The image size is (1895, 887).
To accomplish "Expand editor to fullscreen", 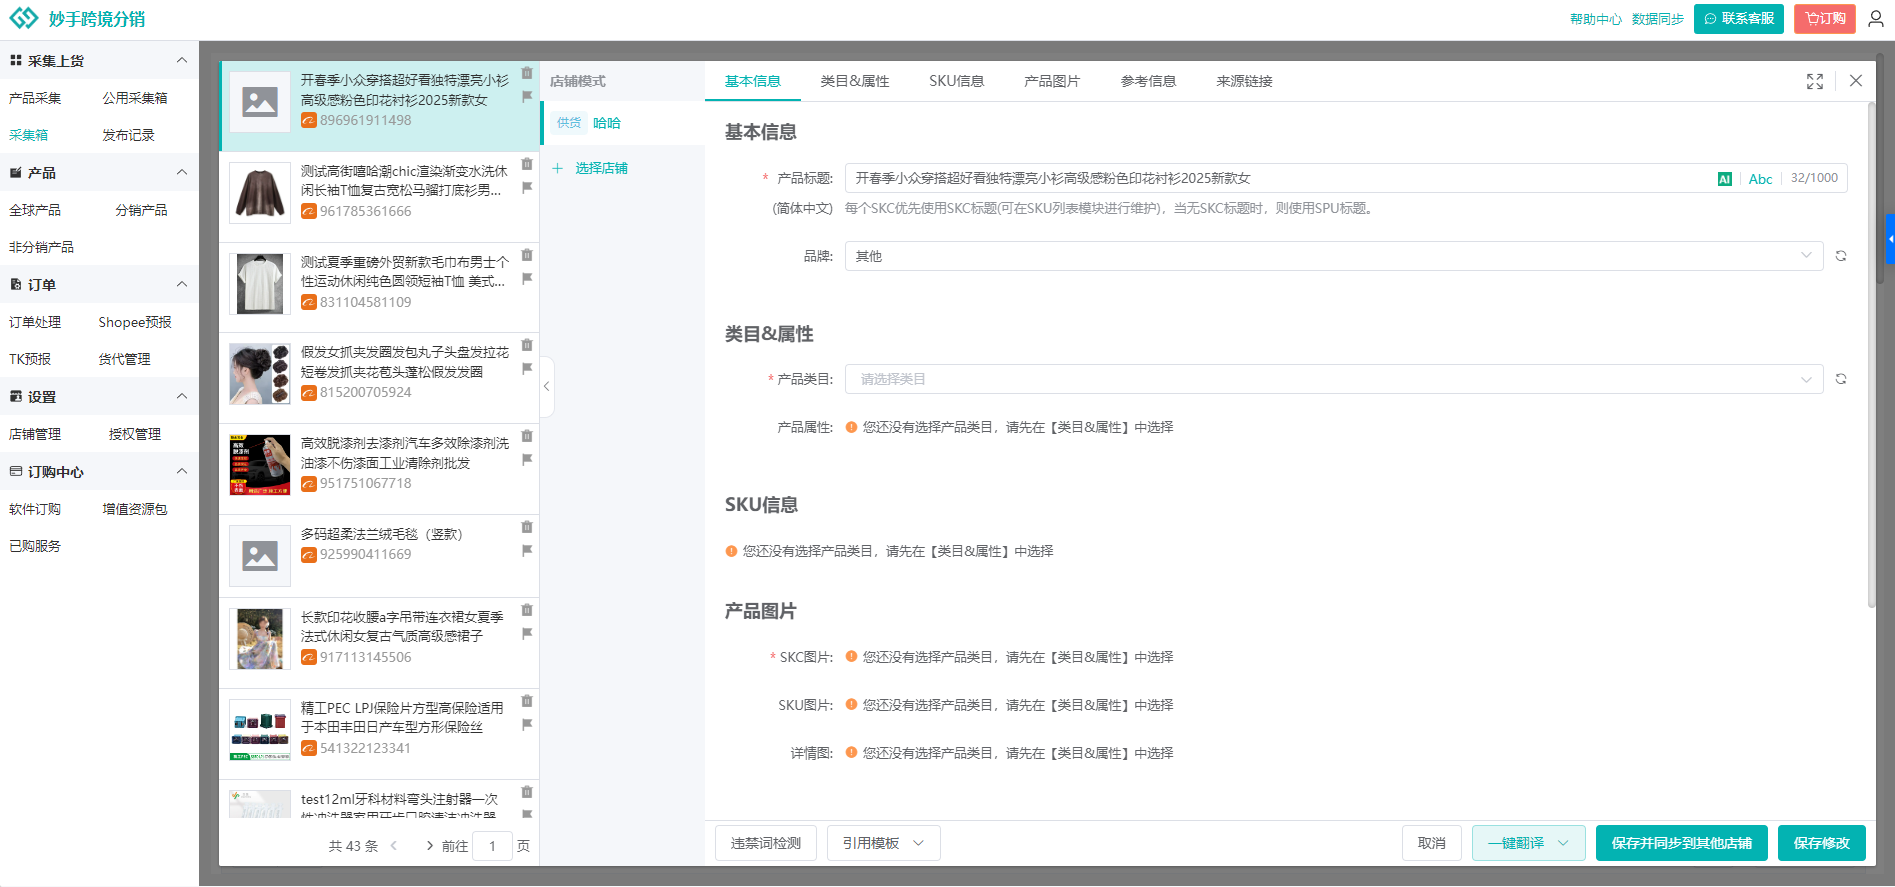I will click(1814, 81).
